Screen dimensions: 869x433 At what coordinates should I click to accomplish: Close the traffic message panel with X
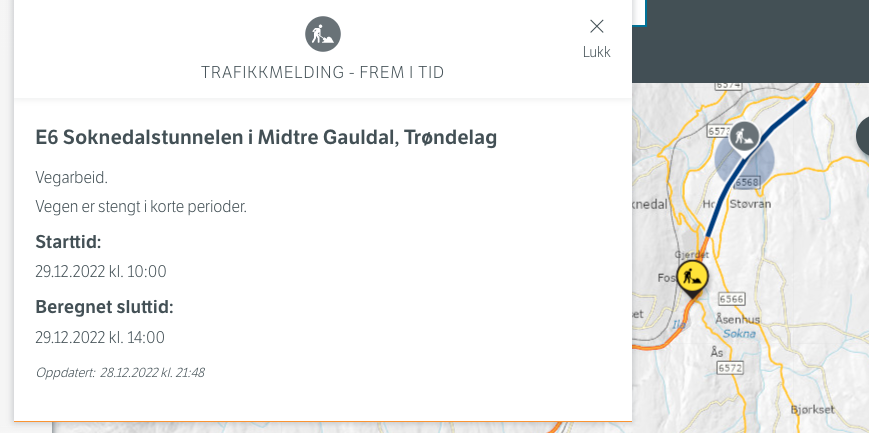[597, 26]
